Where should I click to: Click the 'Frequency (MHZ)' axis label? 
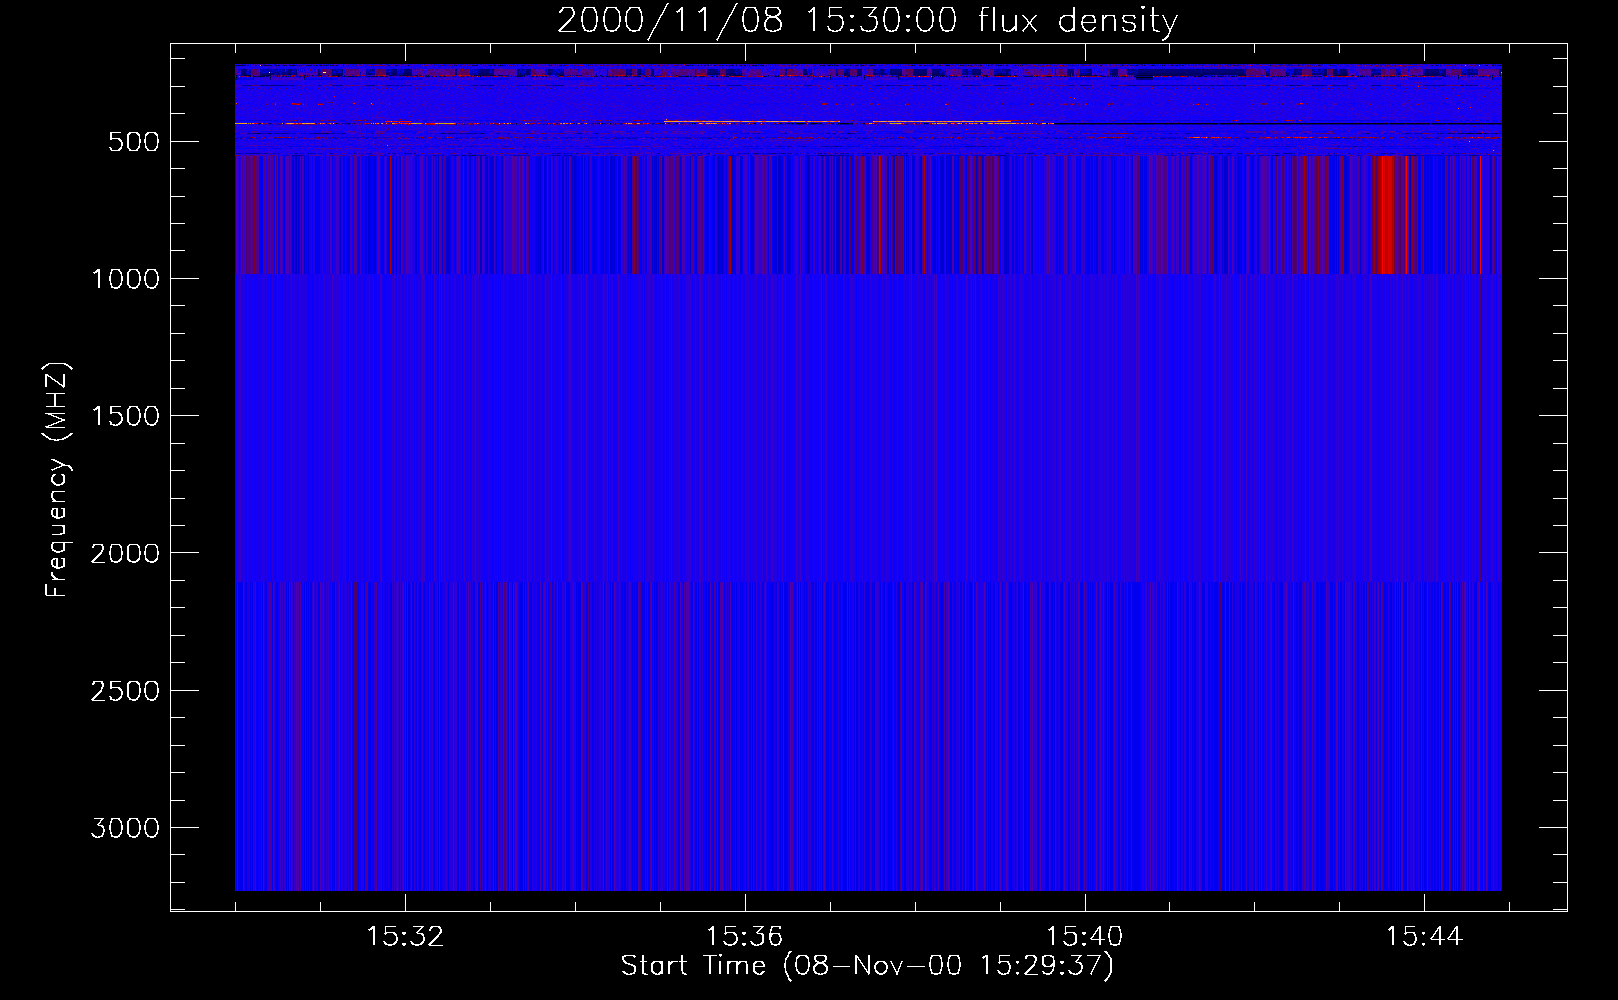click(x=57, y=480)
